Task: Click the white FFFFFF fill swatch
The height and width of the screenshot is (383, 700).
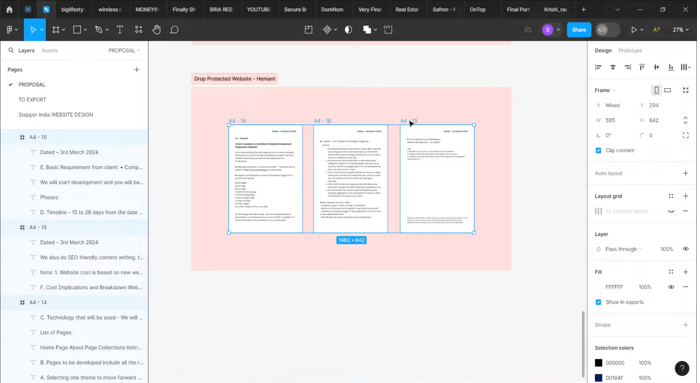Action: (599, 287)
